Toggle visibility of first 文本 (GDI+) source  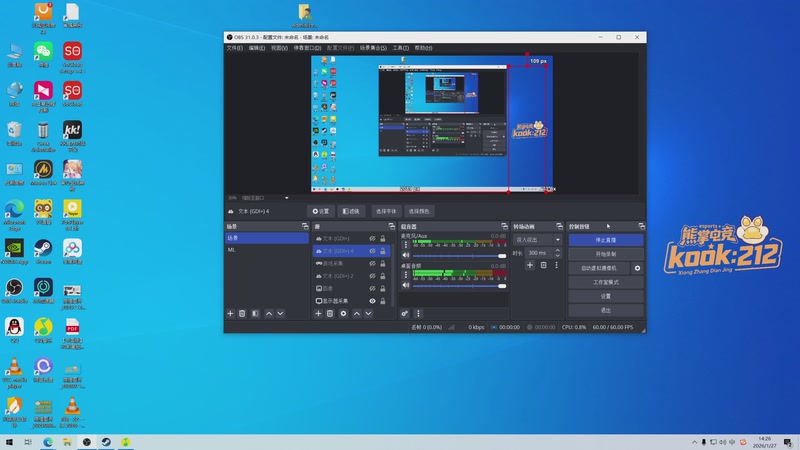(x=372, y=238)
